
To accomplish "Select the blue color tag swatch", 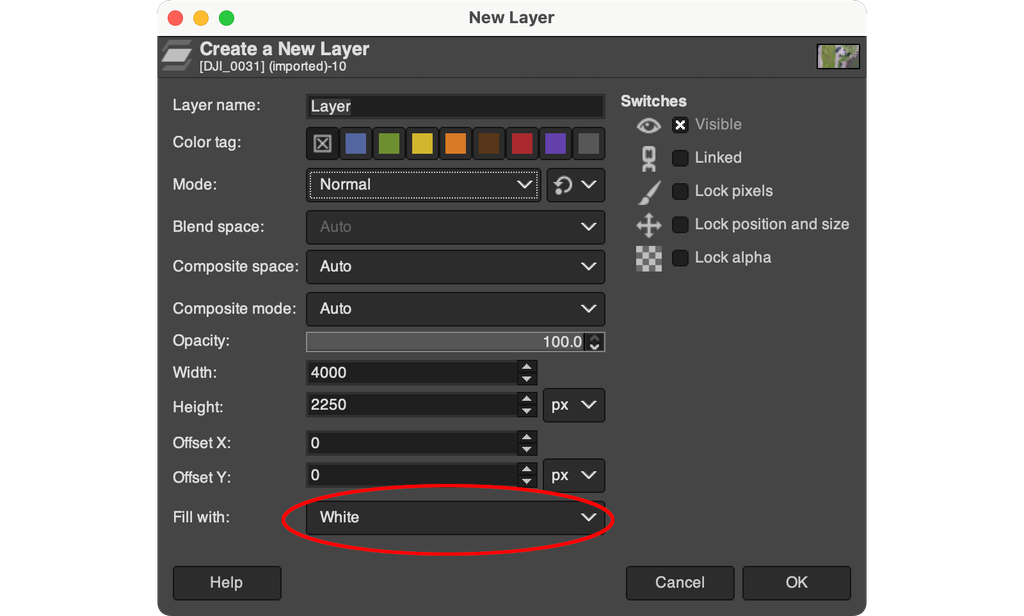I will click(x=355, y=143).
